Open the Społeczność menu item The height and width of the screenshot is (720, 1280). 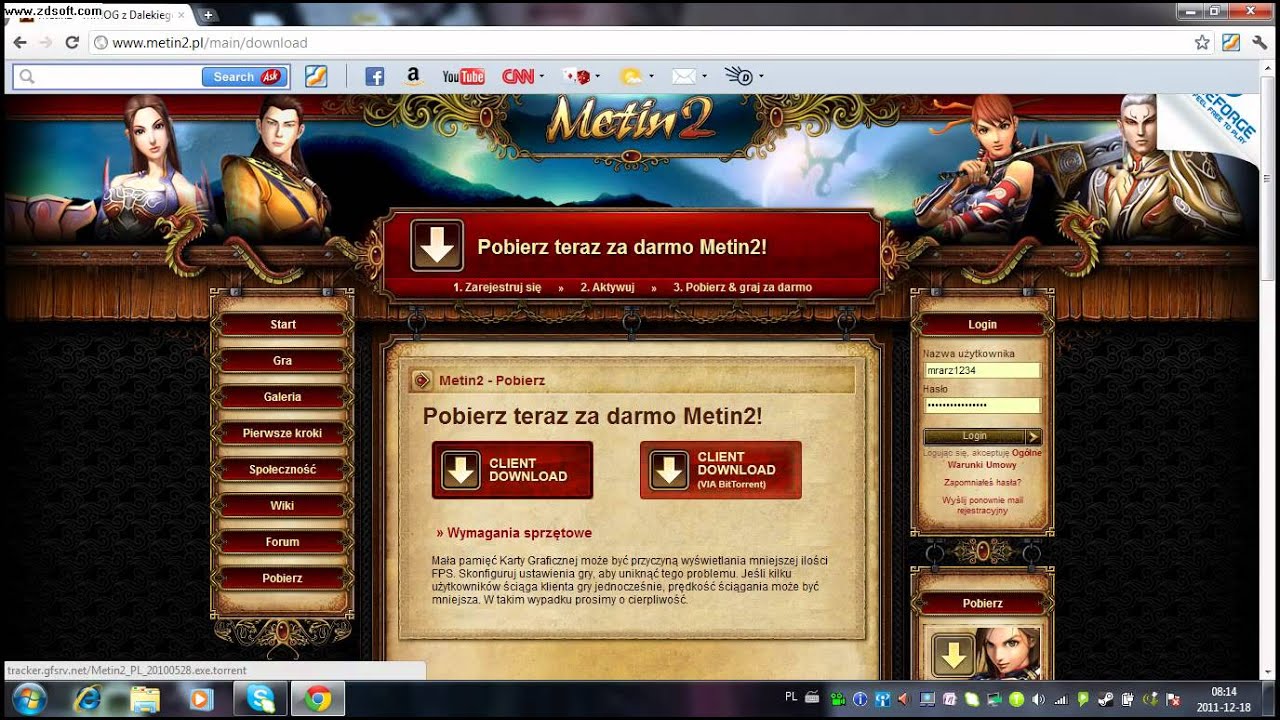pyautogui.click(x=283, y=469)
